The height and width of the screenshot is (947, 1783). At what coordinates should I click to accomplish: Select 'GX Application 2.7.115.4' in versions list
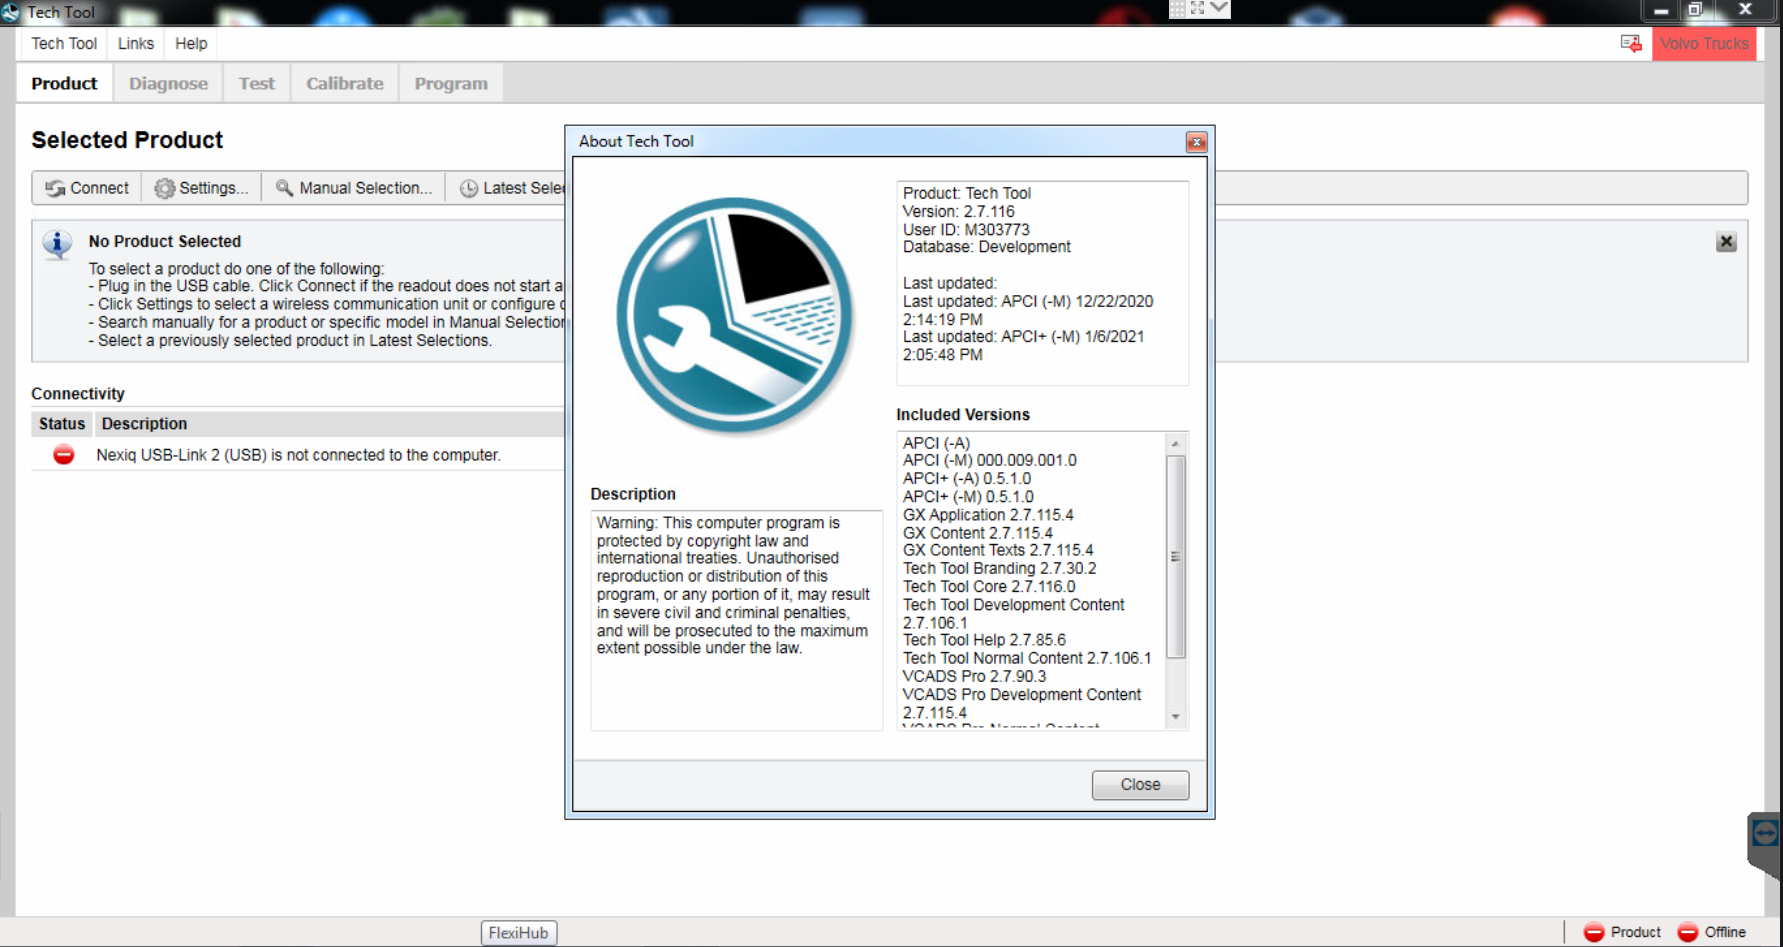point(988,515)
